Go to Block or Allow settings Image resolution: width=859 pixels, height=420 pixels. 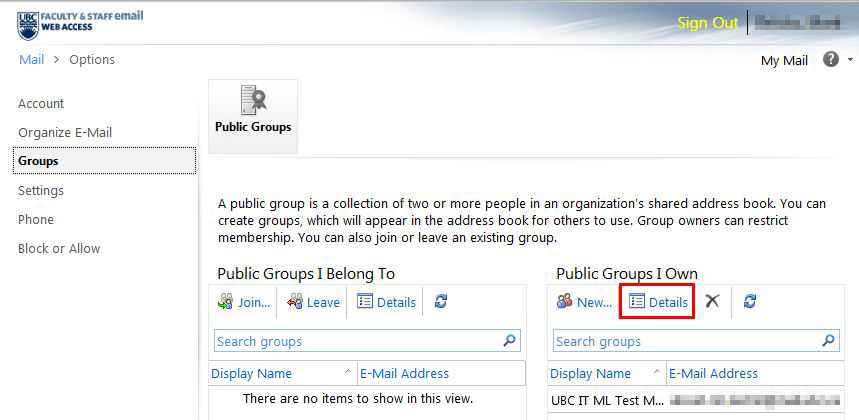[59, 249]
